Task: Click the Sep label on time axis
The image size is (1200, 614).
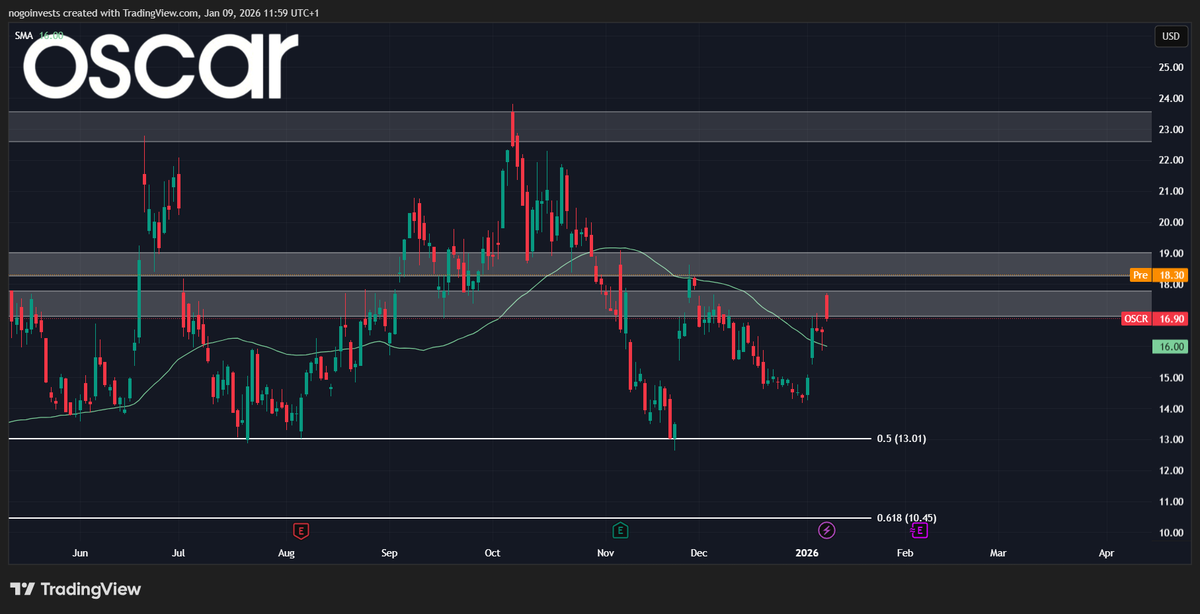Action: [390, 552]
